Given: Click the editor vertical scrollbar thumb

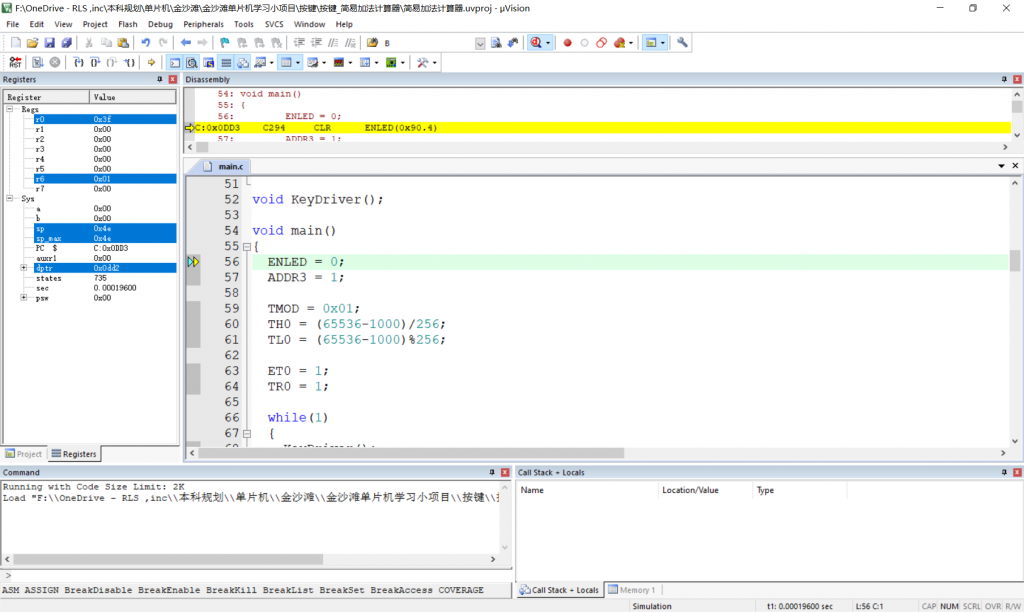Looking at the screenshot, I should pos(1015,260).
